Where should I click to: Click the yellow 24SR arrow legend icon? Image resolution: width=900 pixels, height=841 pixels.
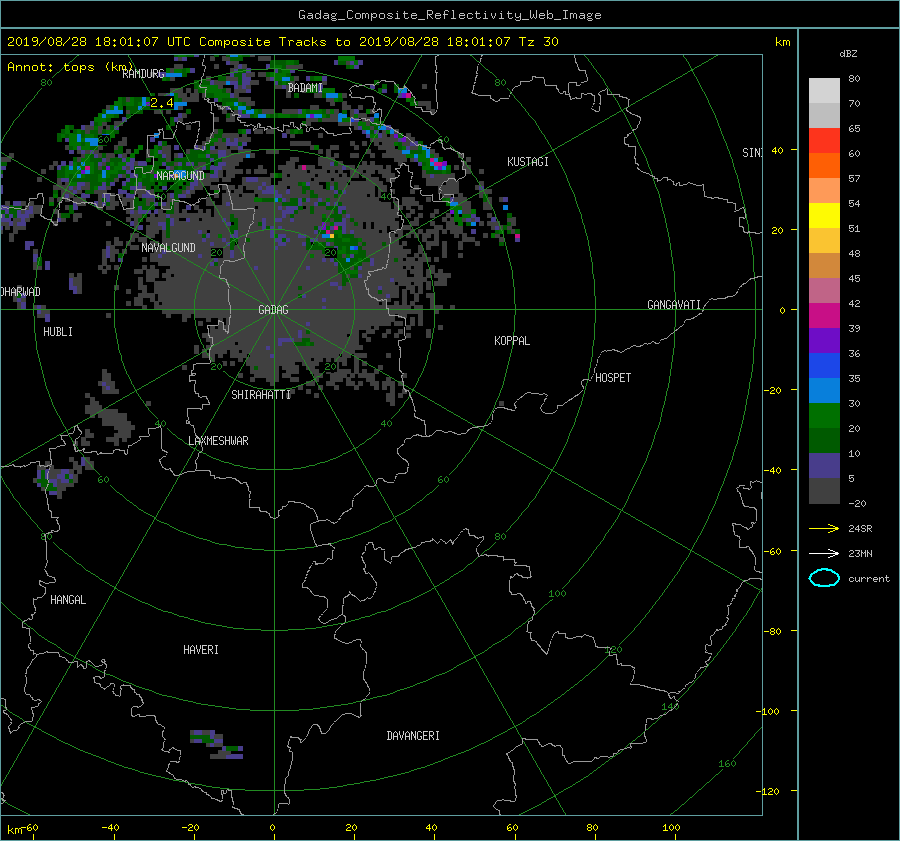point(824,529)
